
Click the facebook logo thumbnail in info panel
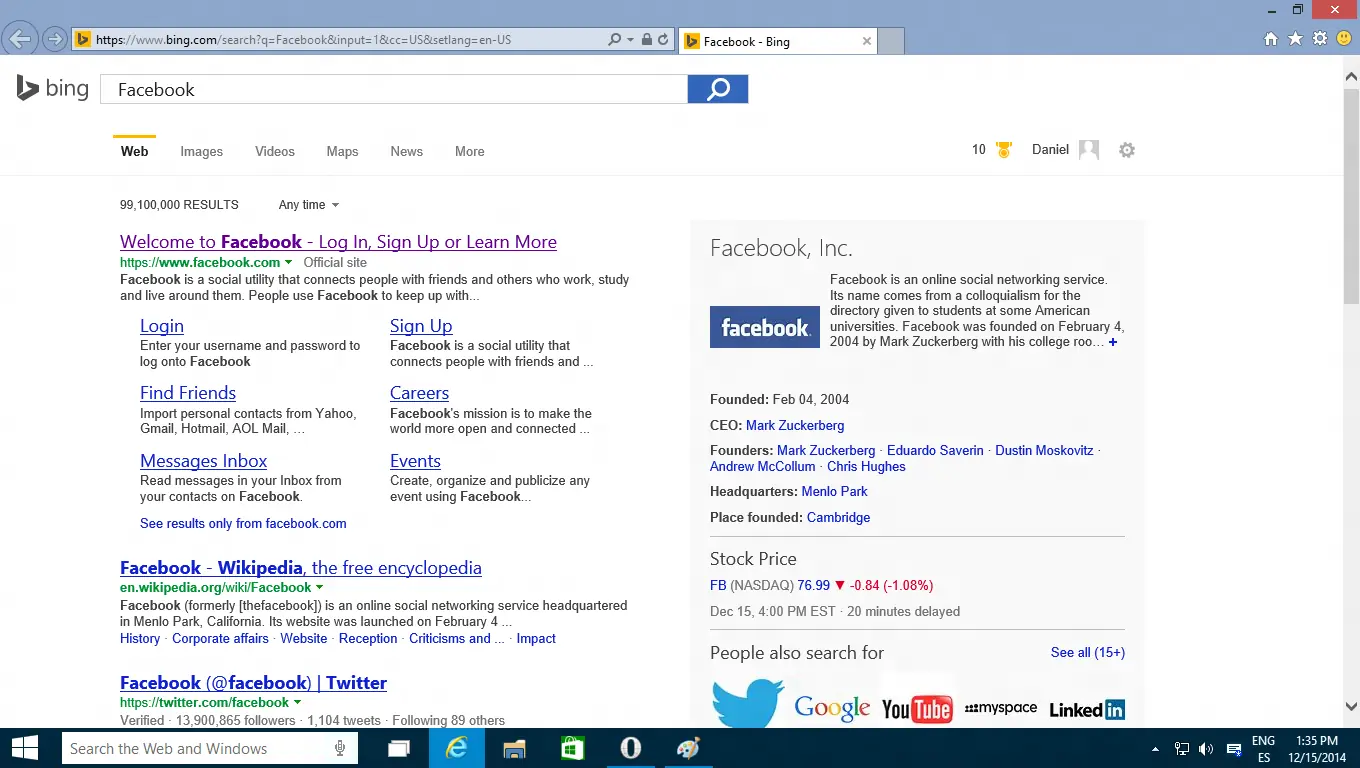764,326
